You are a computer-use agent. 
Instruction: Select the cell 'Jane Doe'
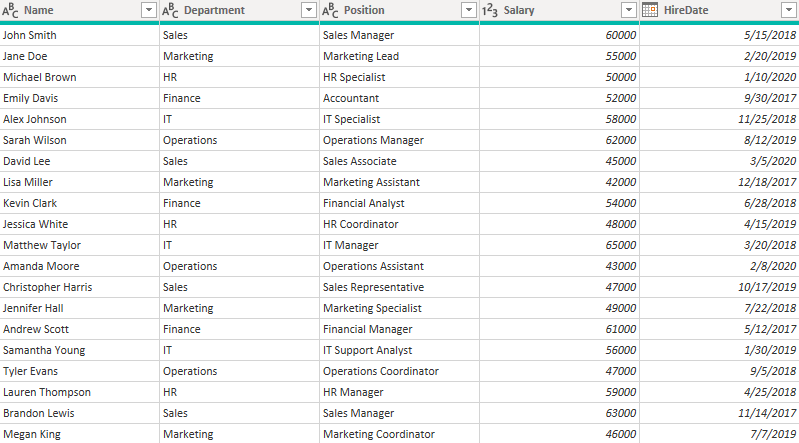[x=79, y=56]
